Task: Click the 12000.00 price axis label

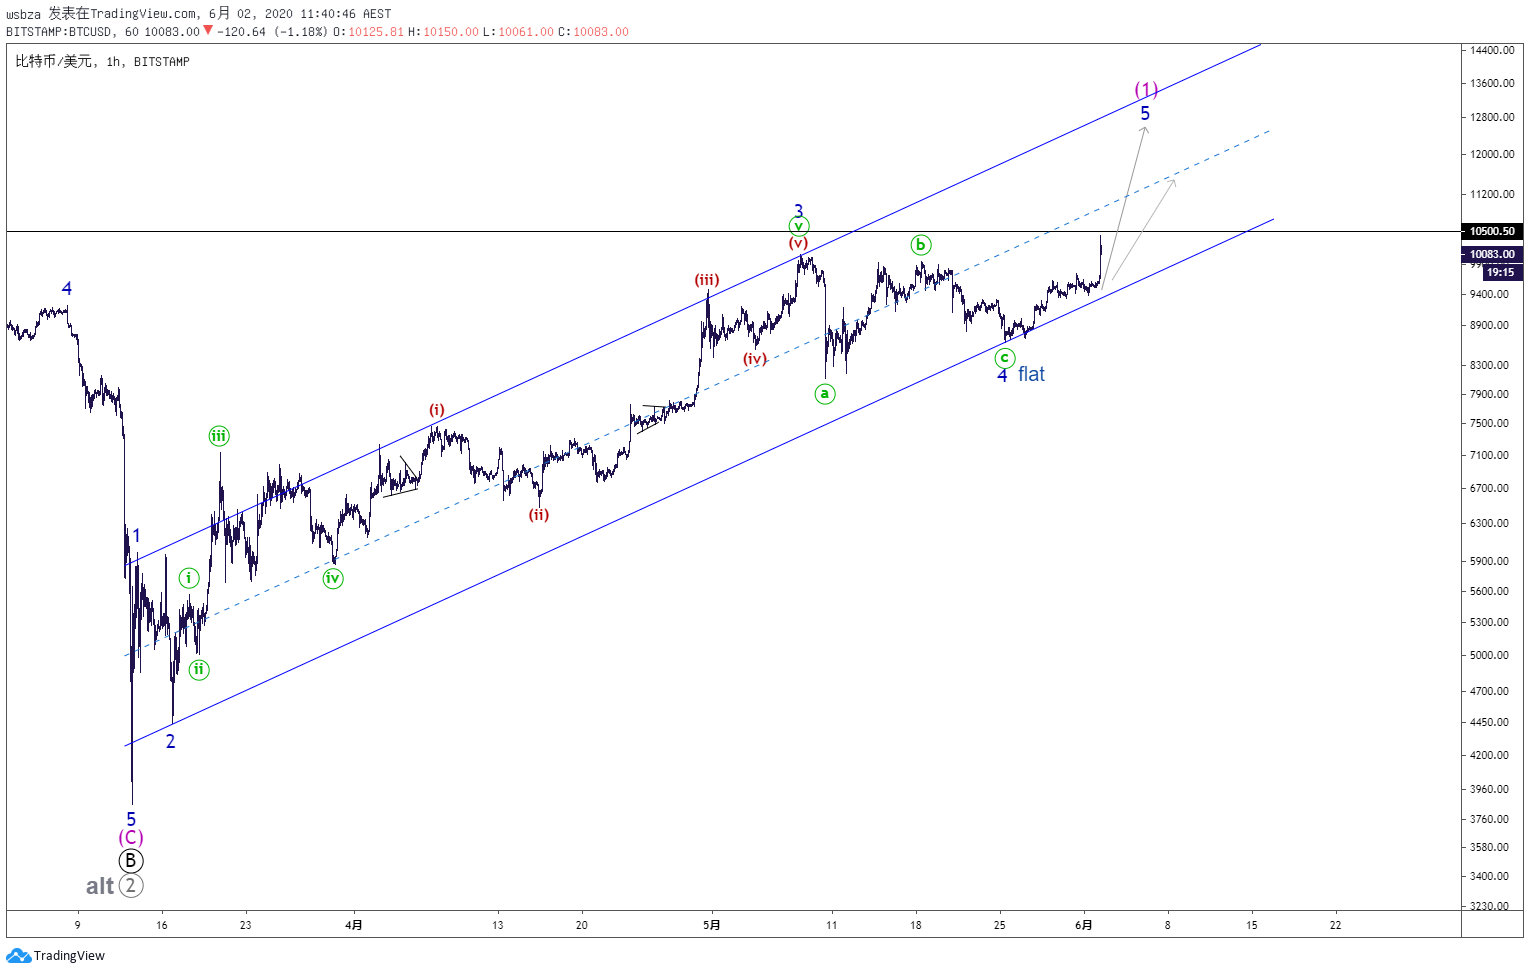Action: click(1492, 154)
